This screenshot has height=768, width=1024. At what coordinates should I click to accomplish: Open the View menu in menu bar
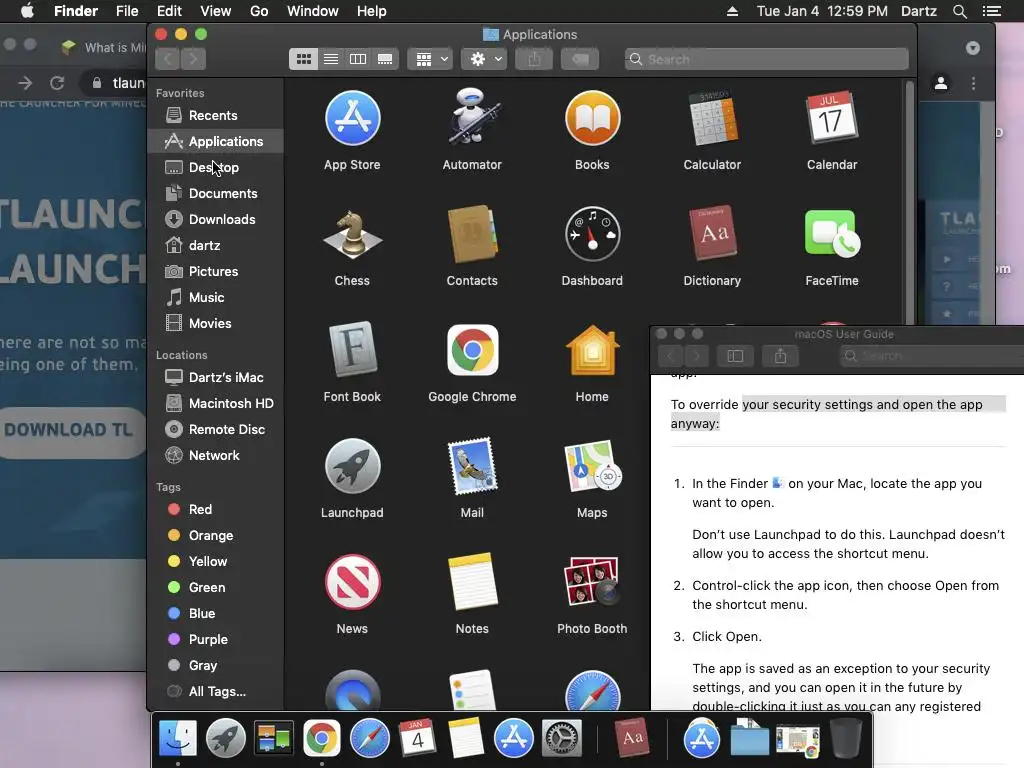point(216,11)
